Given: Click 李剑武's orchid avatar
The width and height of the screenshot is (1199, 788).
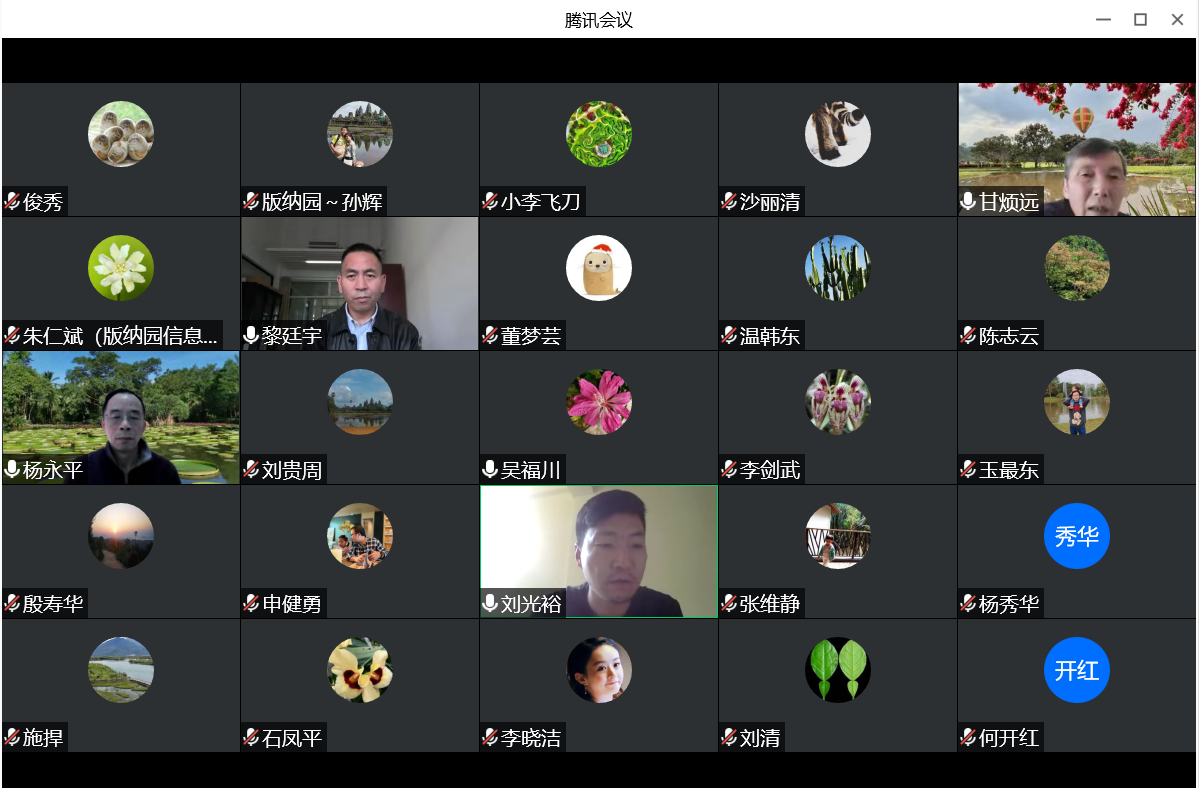Looking at the screenshot, I should coord(838,402).
